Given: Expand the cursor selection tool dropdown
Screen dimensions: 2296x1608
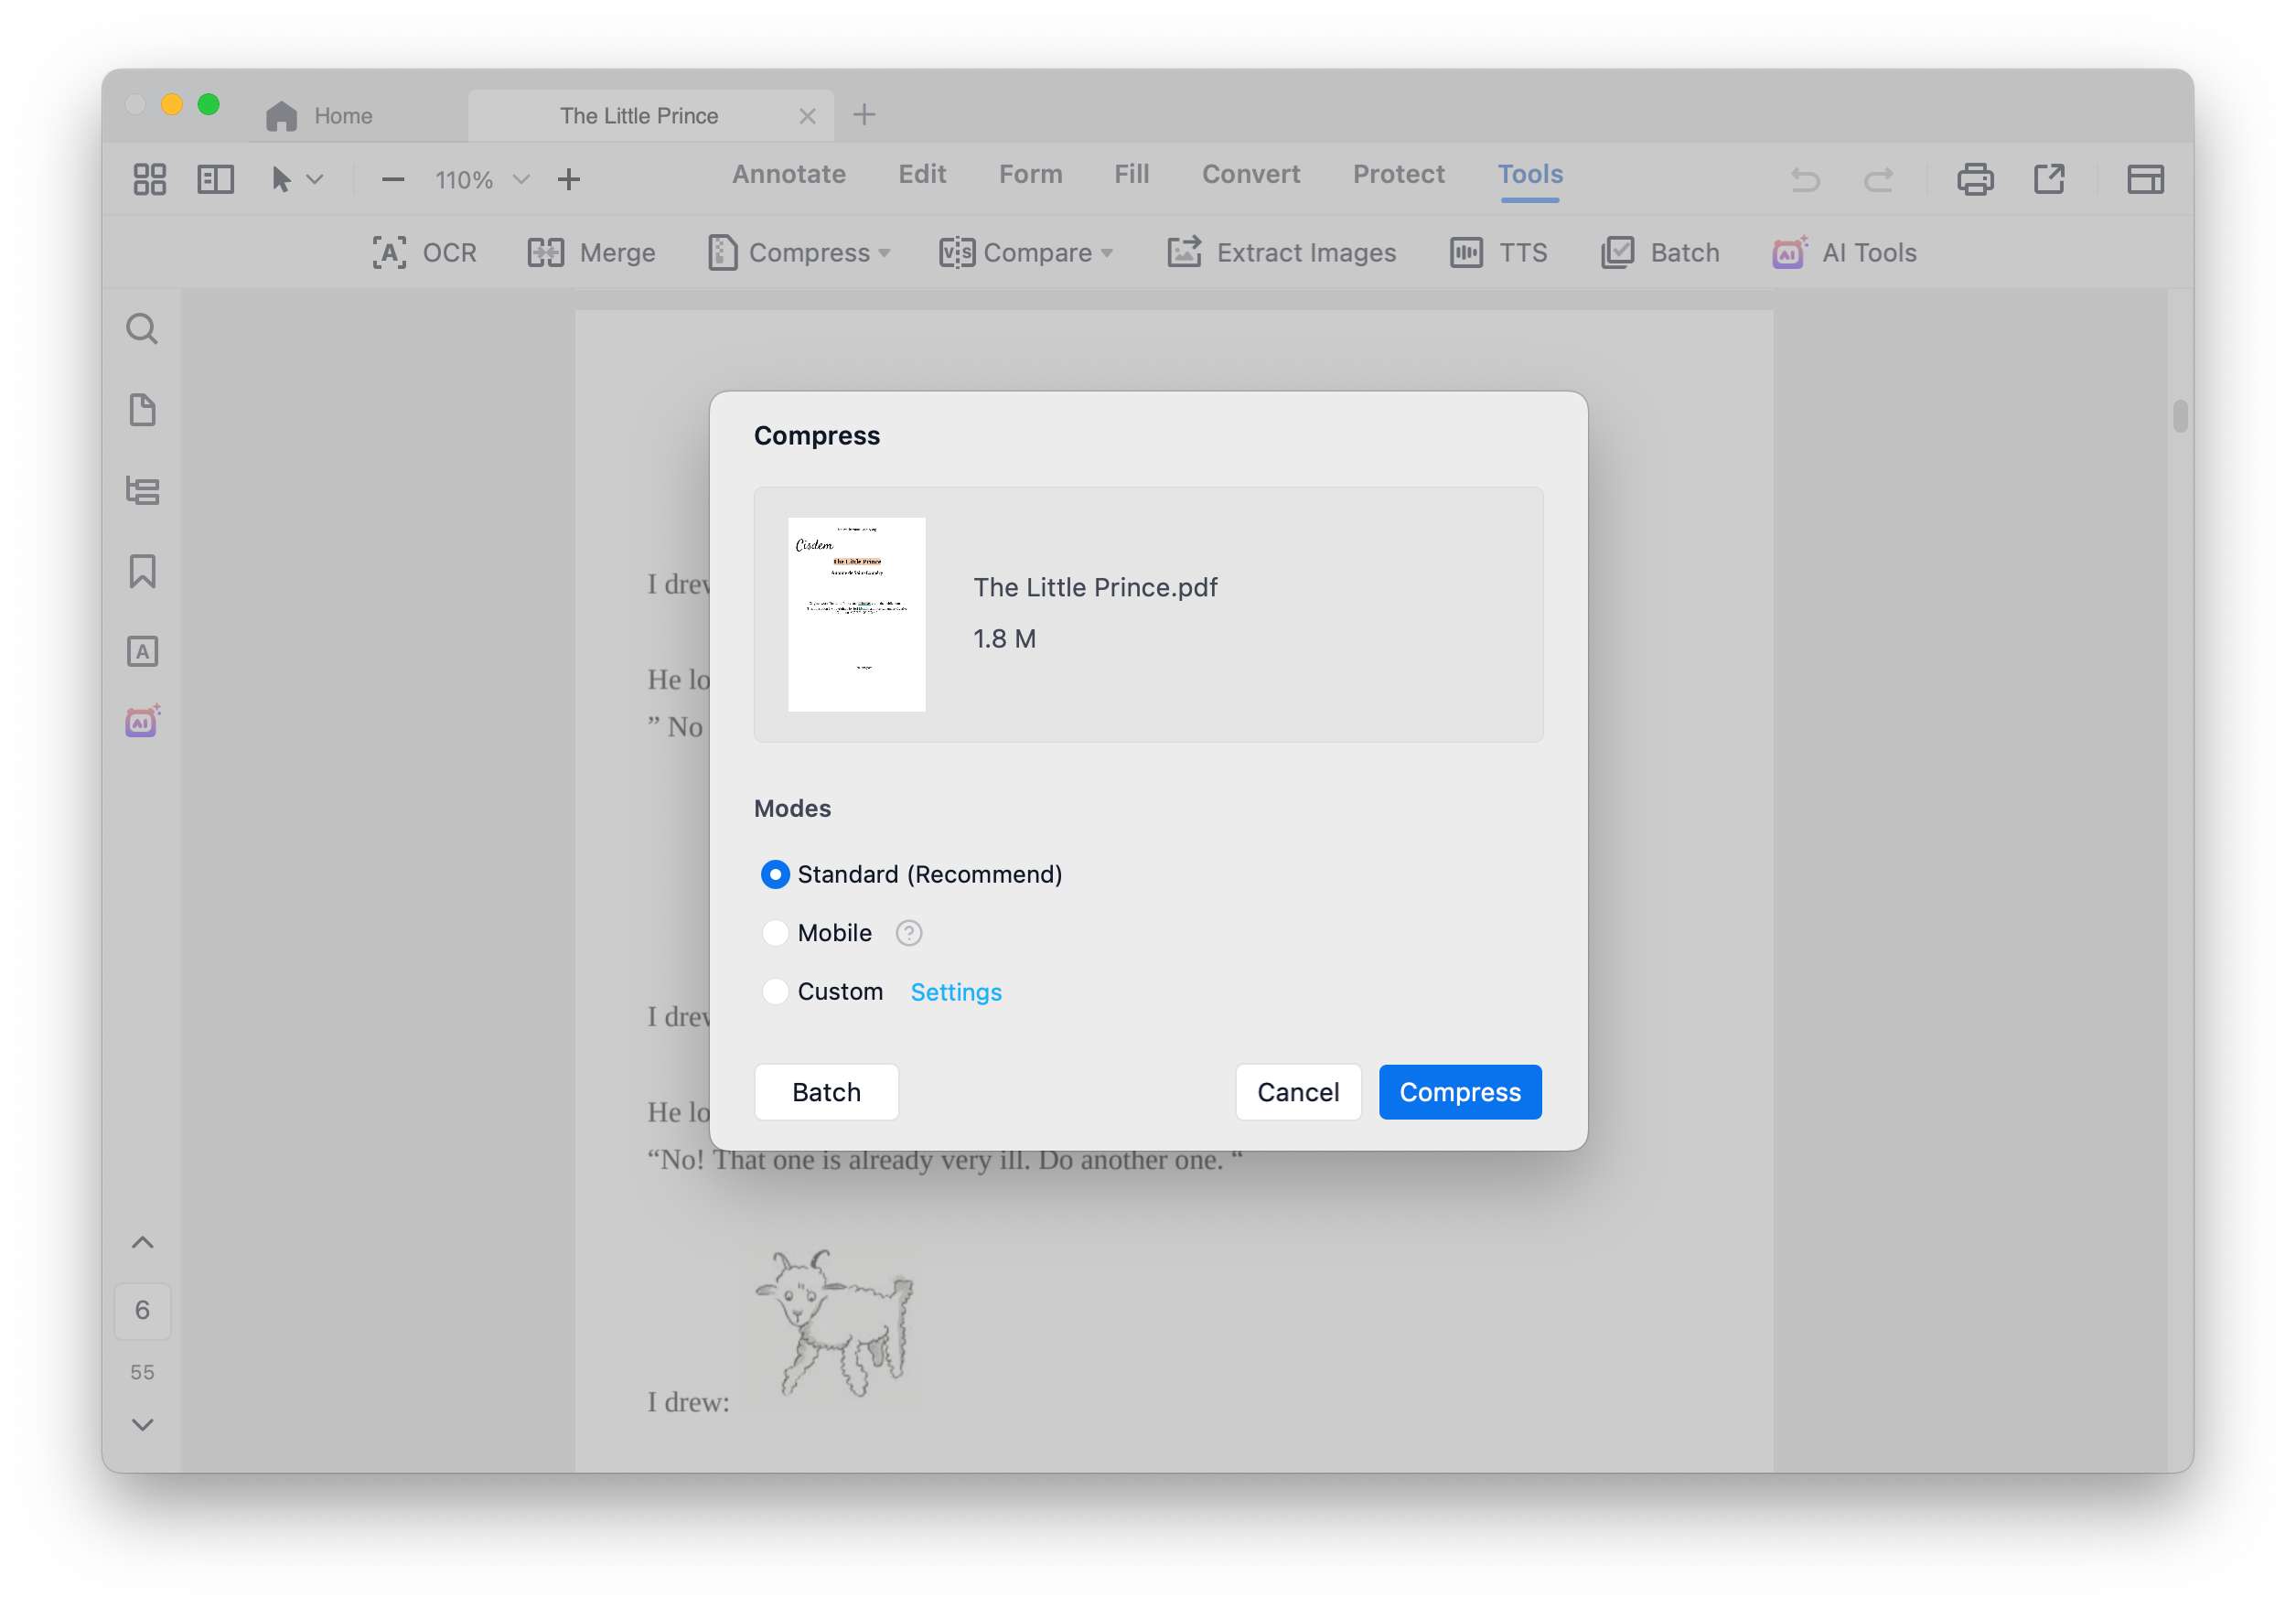Looking at the screenshot, I should tap(315, 180).
